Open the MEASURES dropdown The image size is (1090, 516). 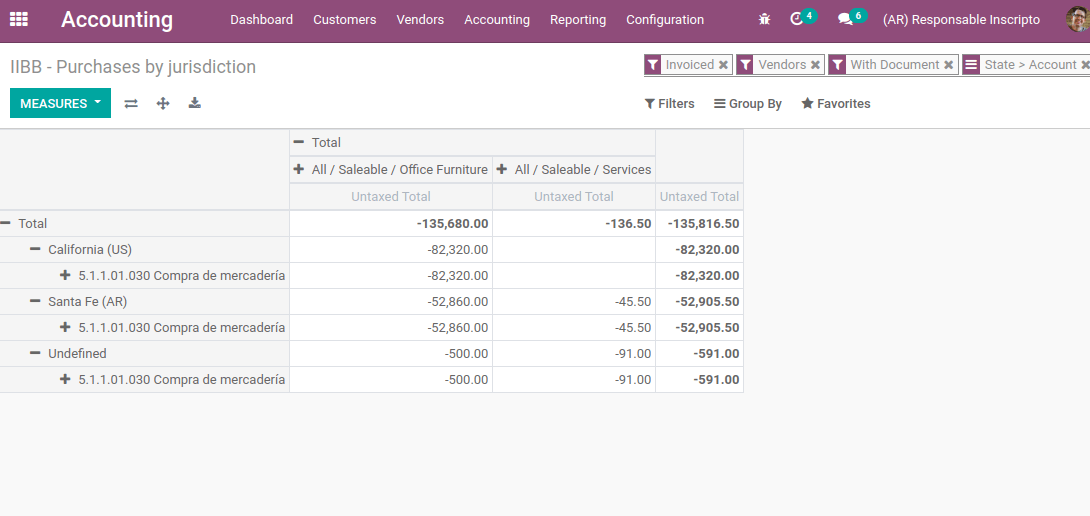point(60,104)
